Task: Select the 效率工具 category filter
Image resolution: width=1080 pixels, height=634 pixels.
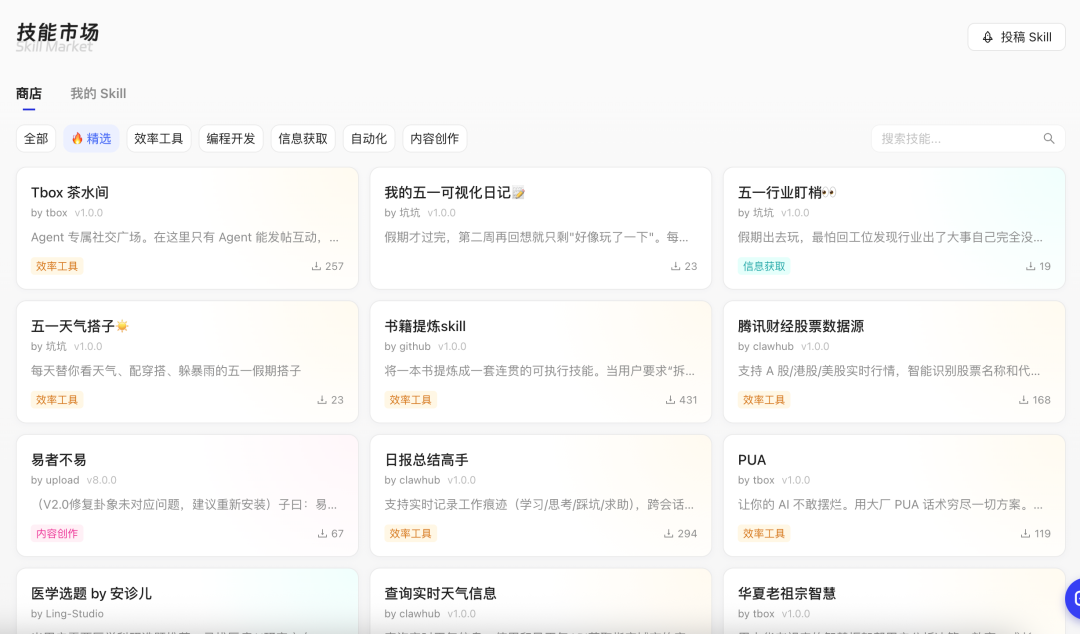Action: 158,139
